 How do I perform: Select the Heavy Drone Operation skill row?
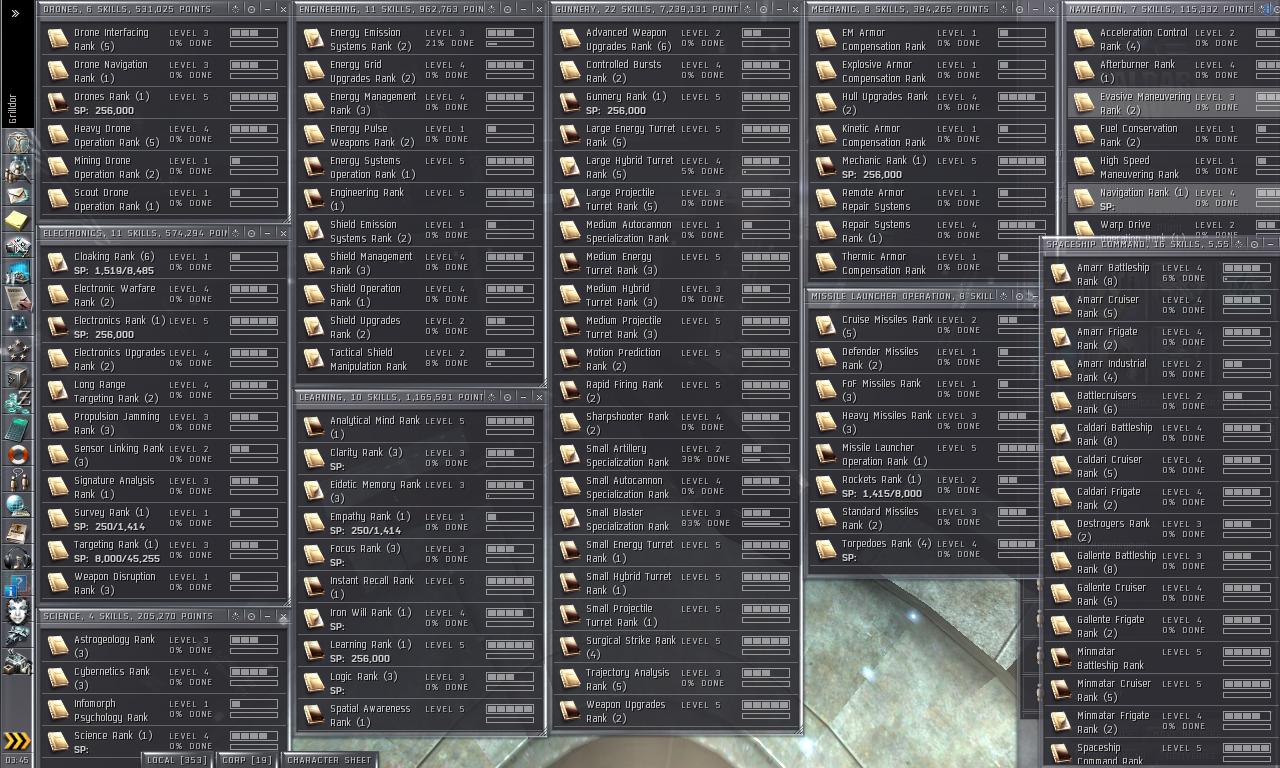click(162, 135)
